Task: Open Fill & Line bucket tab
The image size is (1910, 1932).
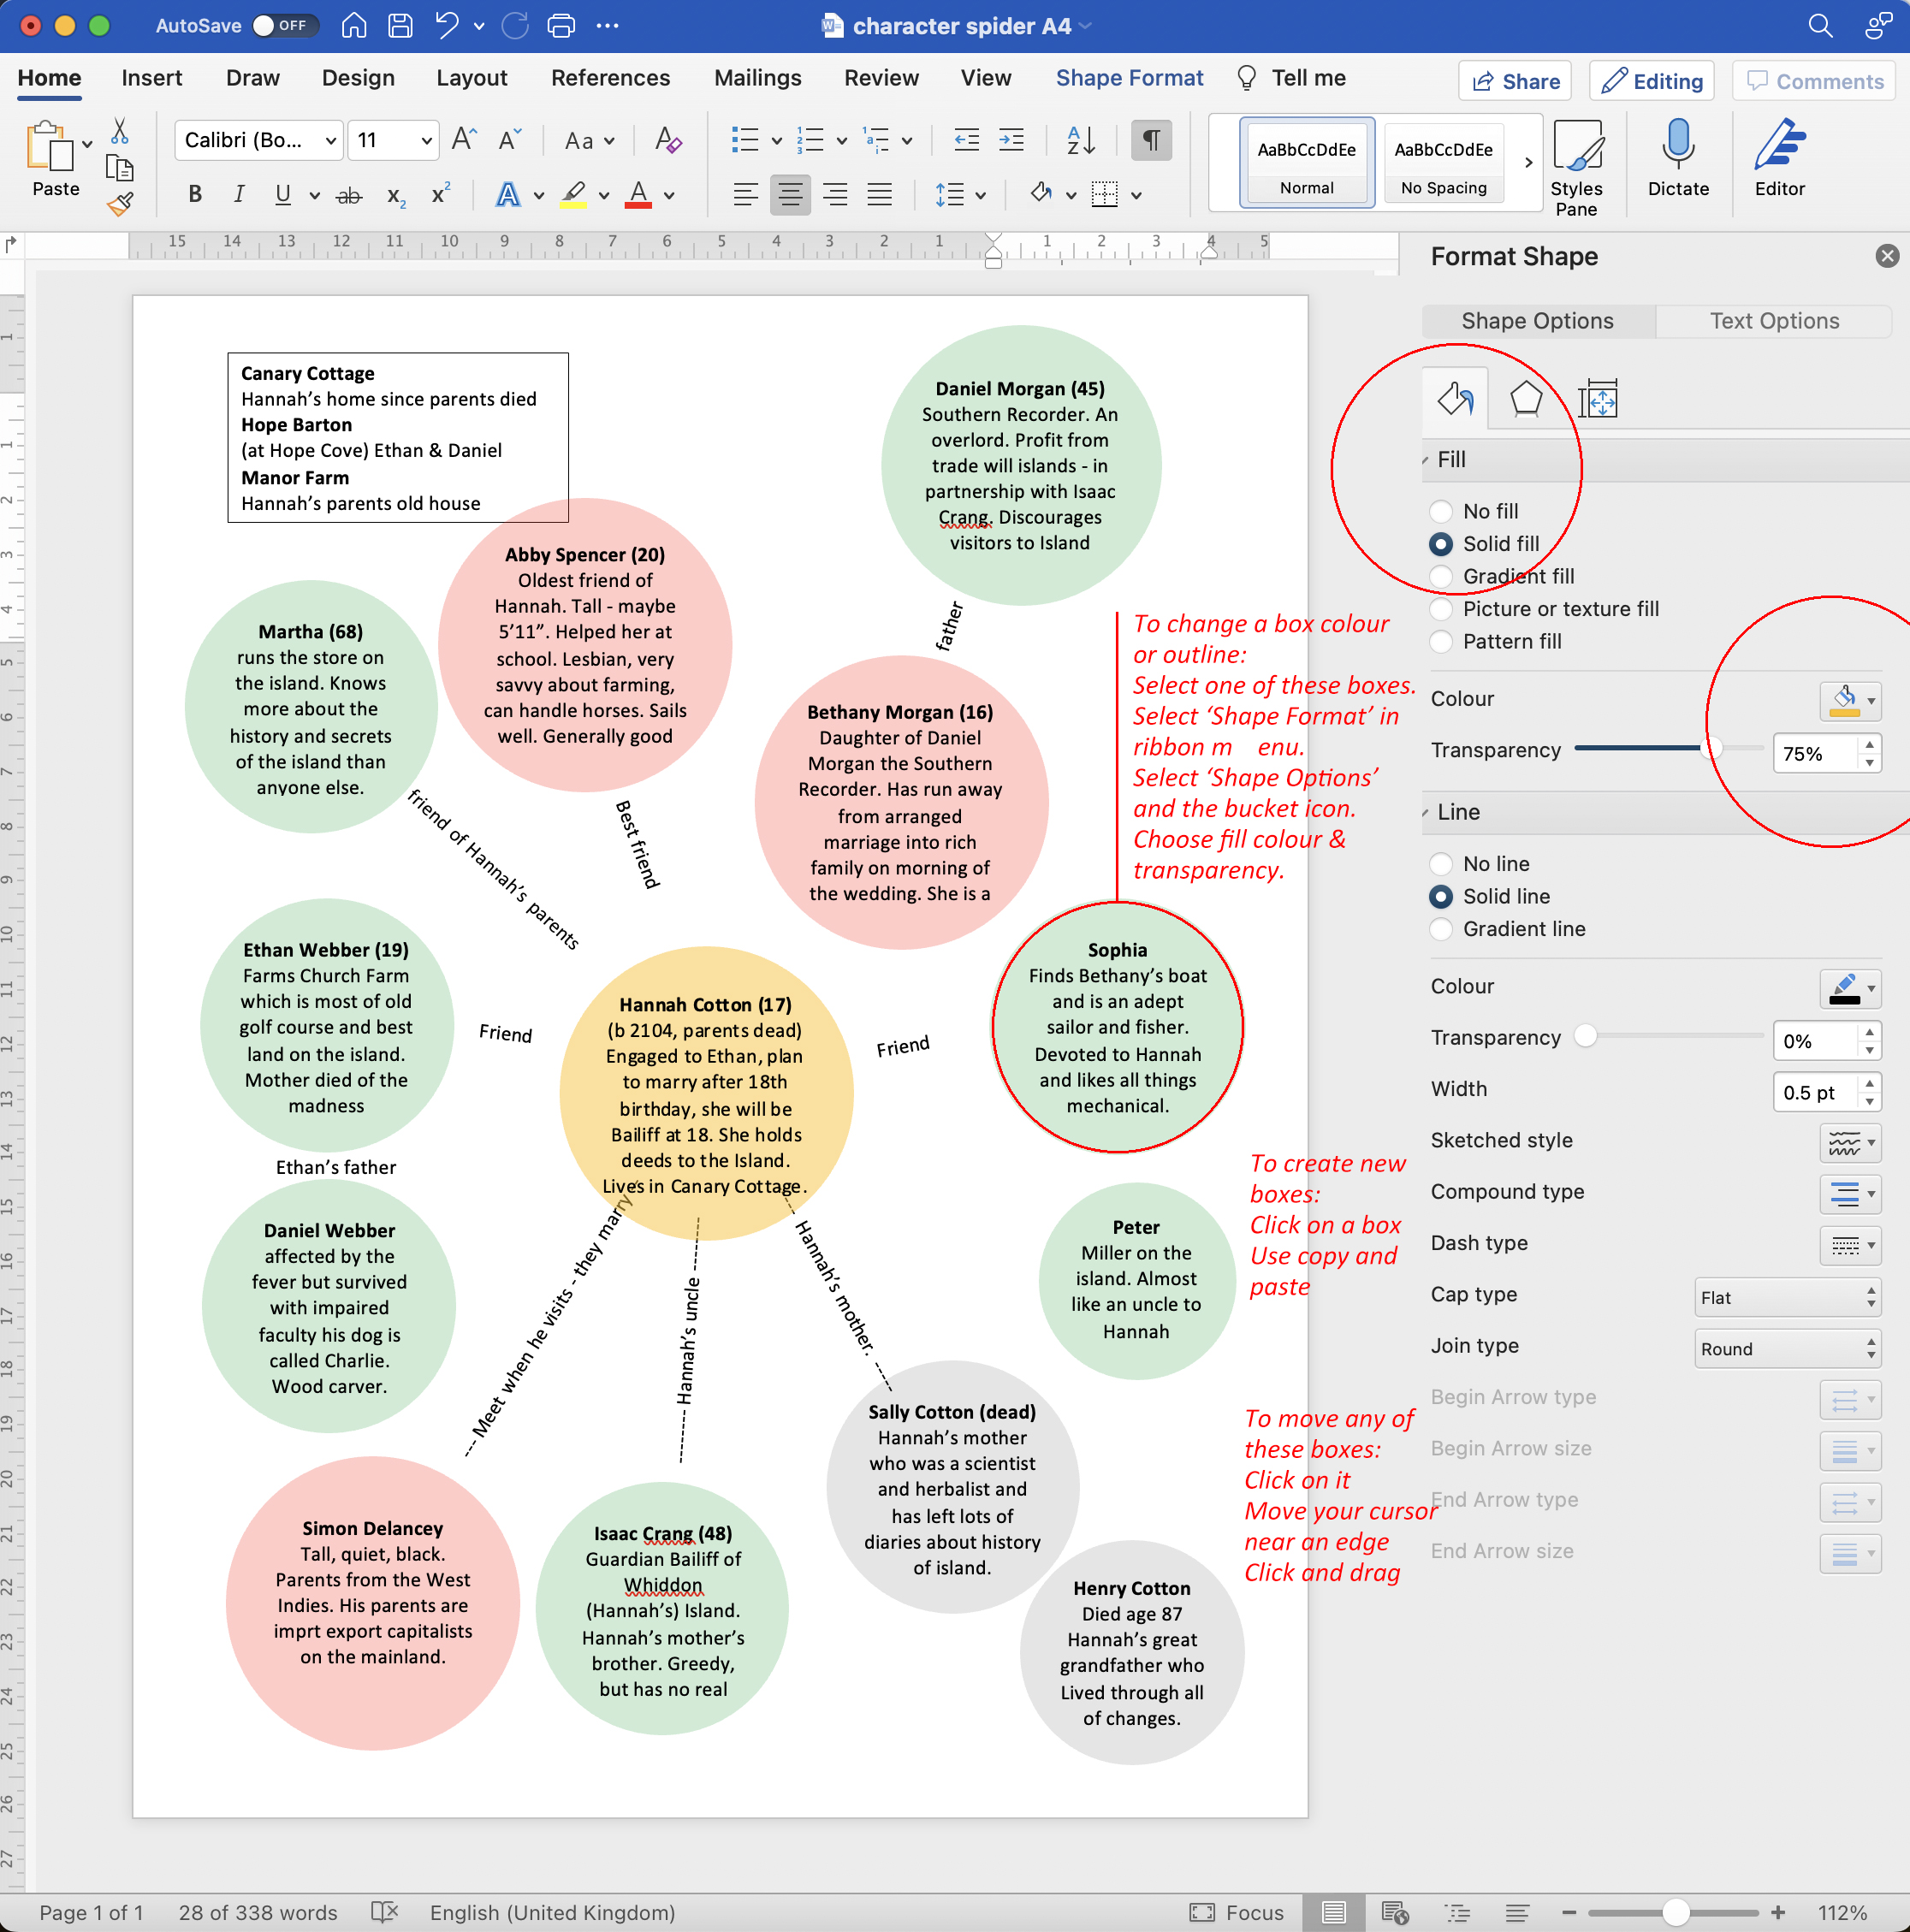Action: [x=1455, y=399]
